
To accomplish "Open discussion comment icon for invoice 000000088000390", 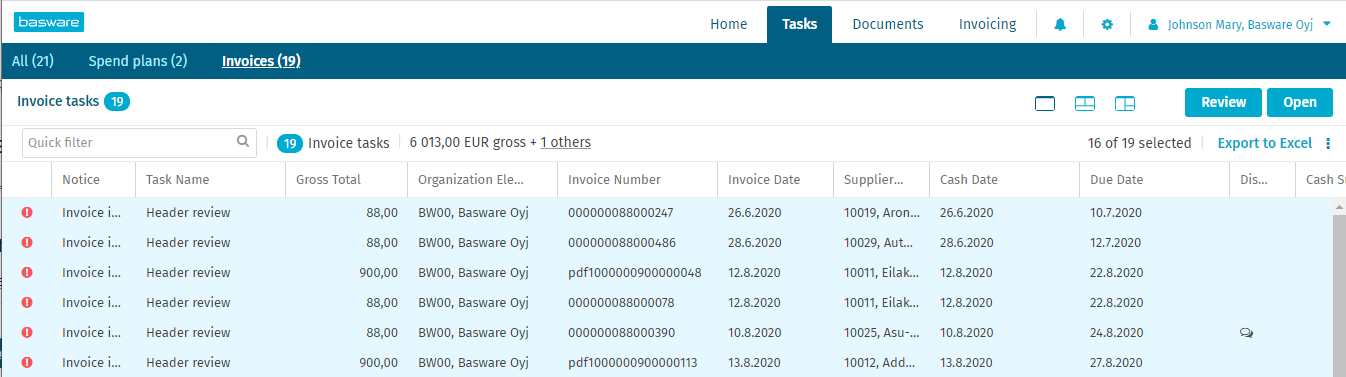I will [1246, 333].
